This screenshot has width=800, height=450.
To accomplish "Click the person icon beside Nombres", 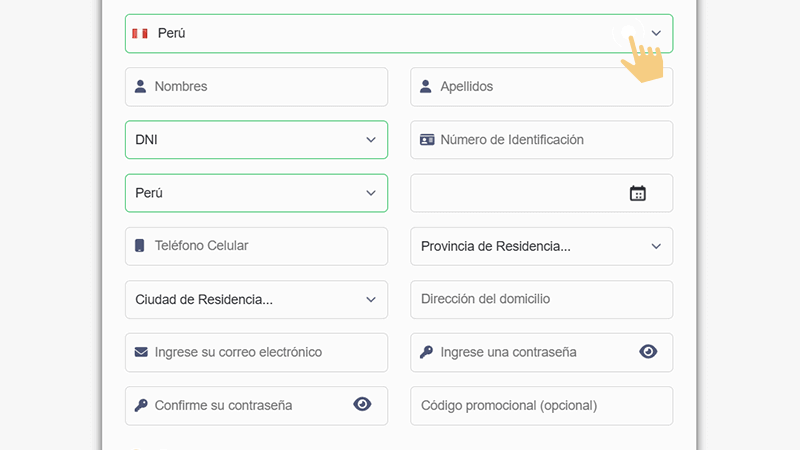I will pyautogui.click(x=140, y=86).
